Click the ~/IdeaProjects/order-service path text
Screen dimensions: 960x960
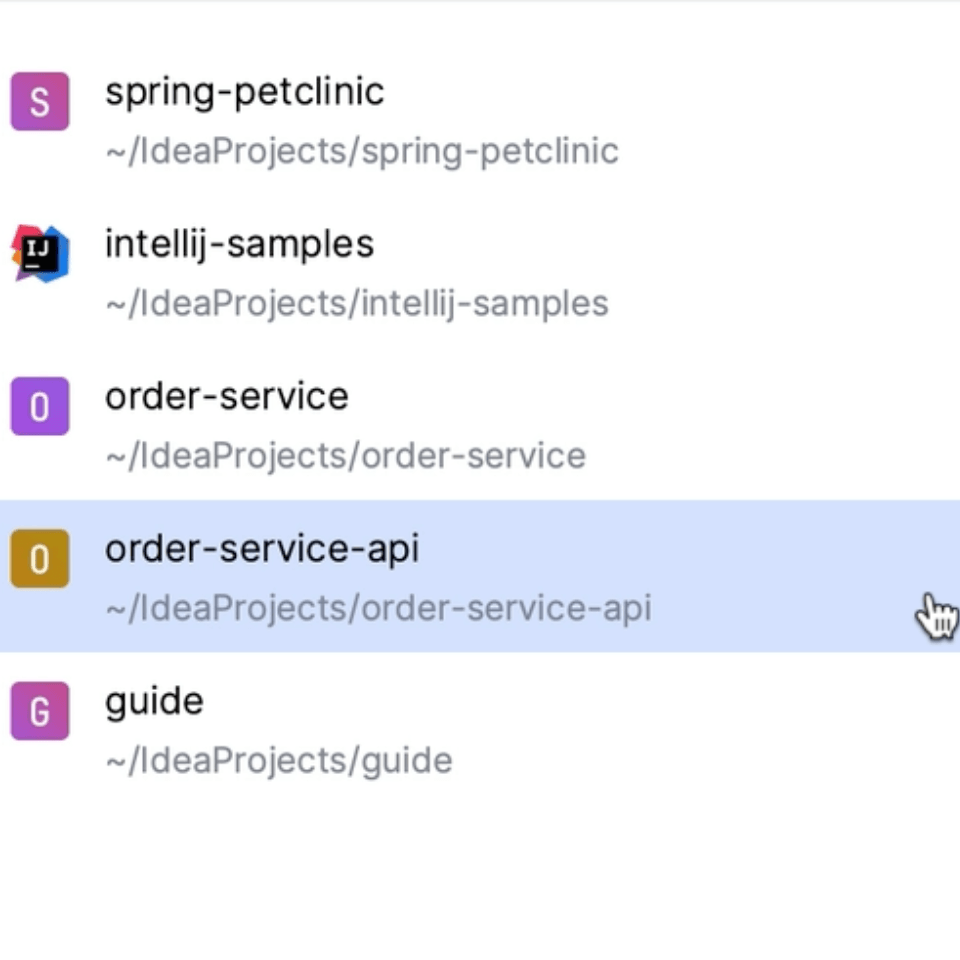click(345, 457)
